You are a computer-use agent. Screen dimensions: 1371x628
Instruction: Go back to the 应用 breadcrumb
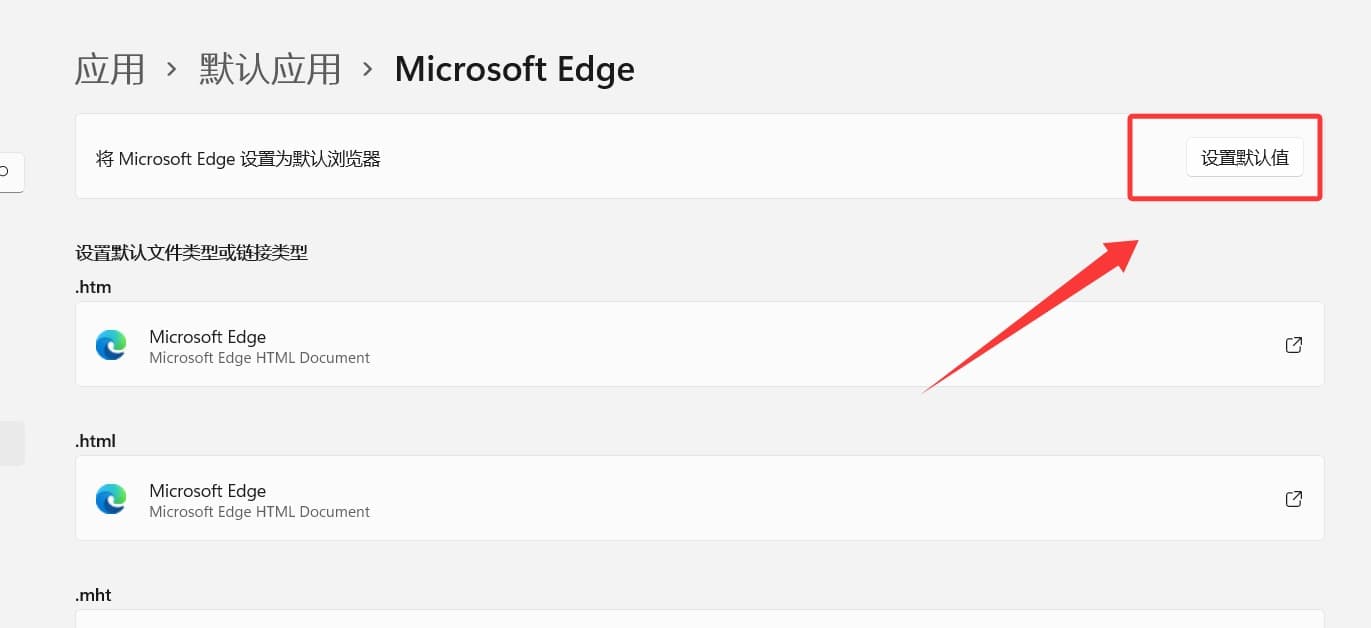click(x=110, y=69)
